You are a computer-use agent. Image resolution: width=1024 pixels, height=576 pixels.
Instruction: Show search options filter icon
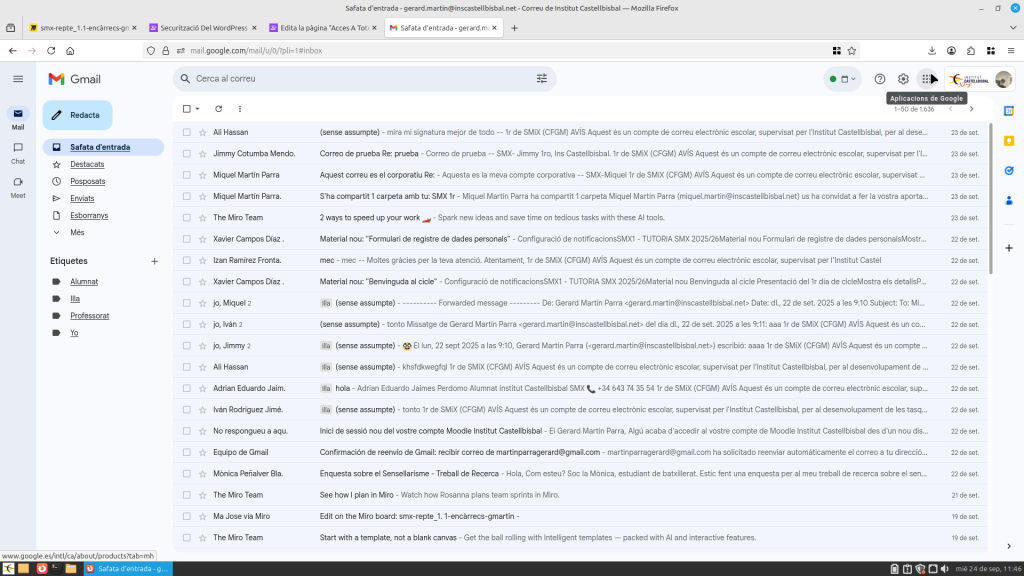point(542,79)
